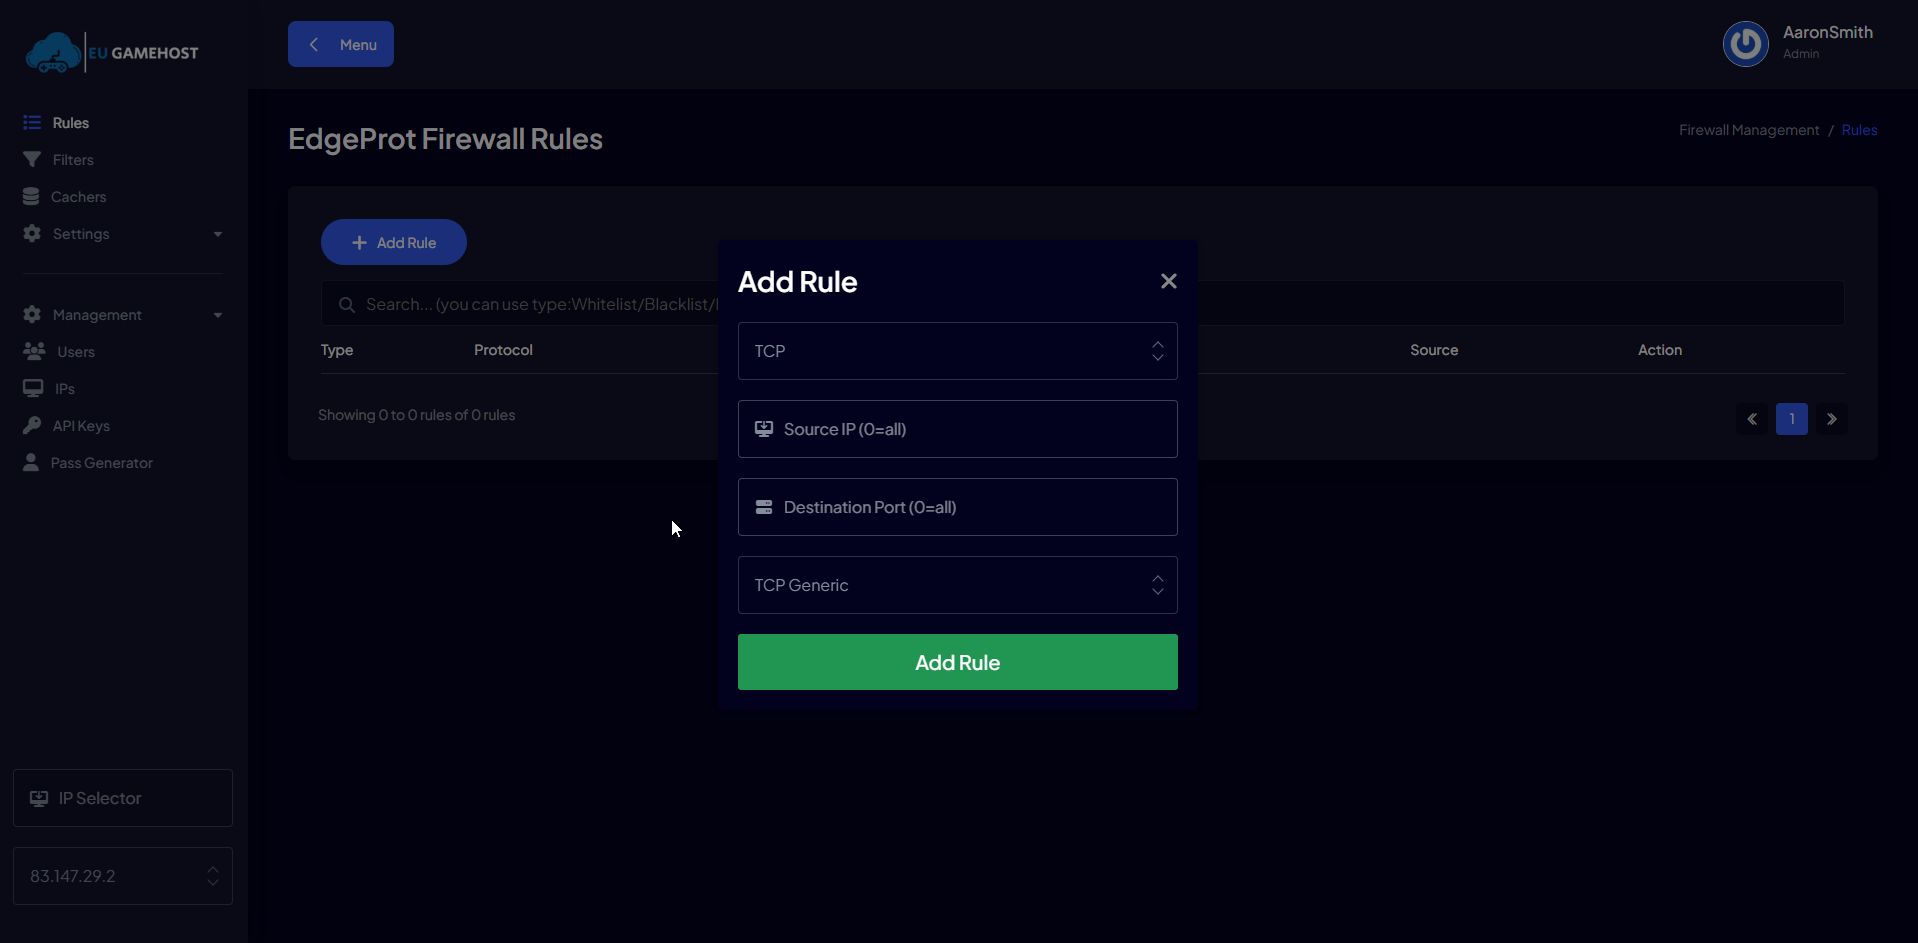Close the Add Rule dialog
The height and width of the screenshot is (943, 1918).
(x=1169, y=281)
